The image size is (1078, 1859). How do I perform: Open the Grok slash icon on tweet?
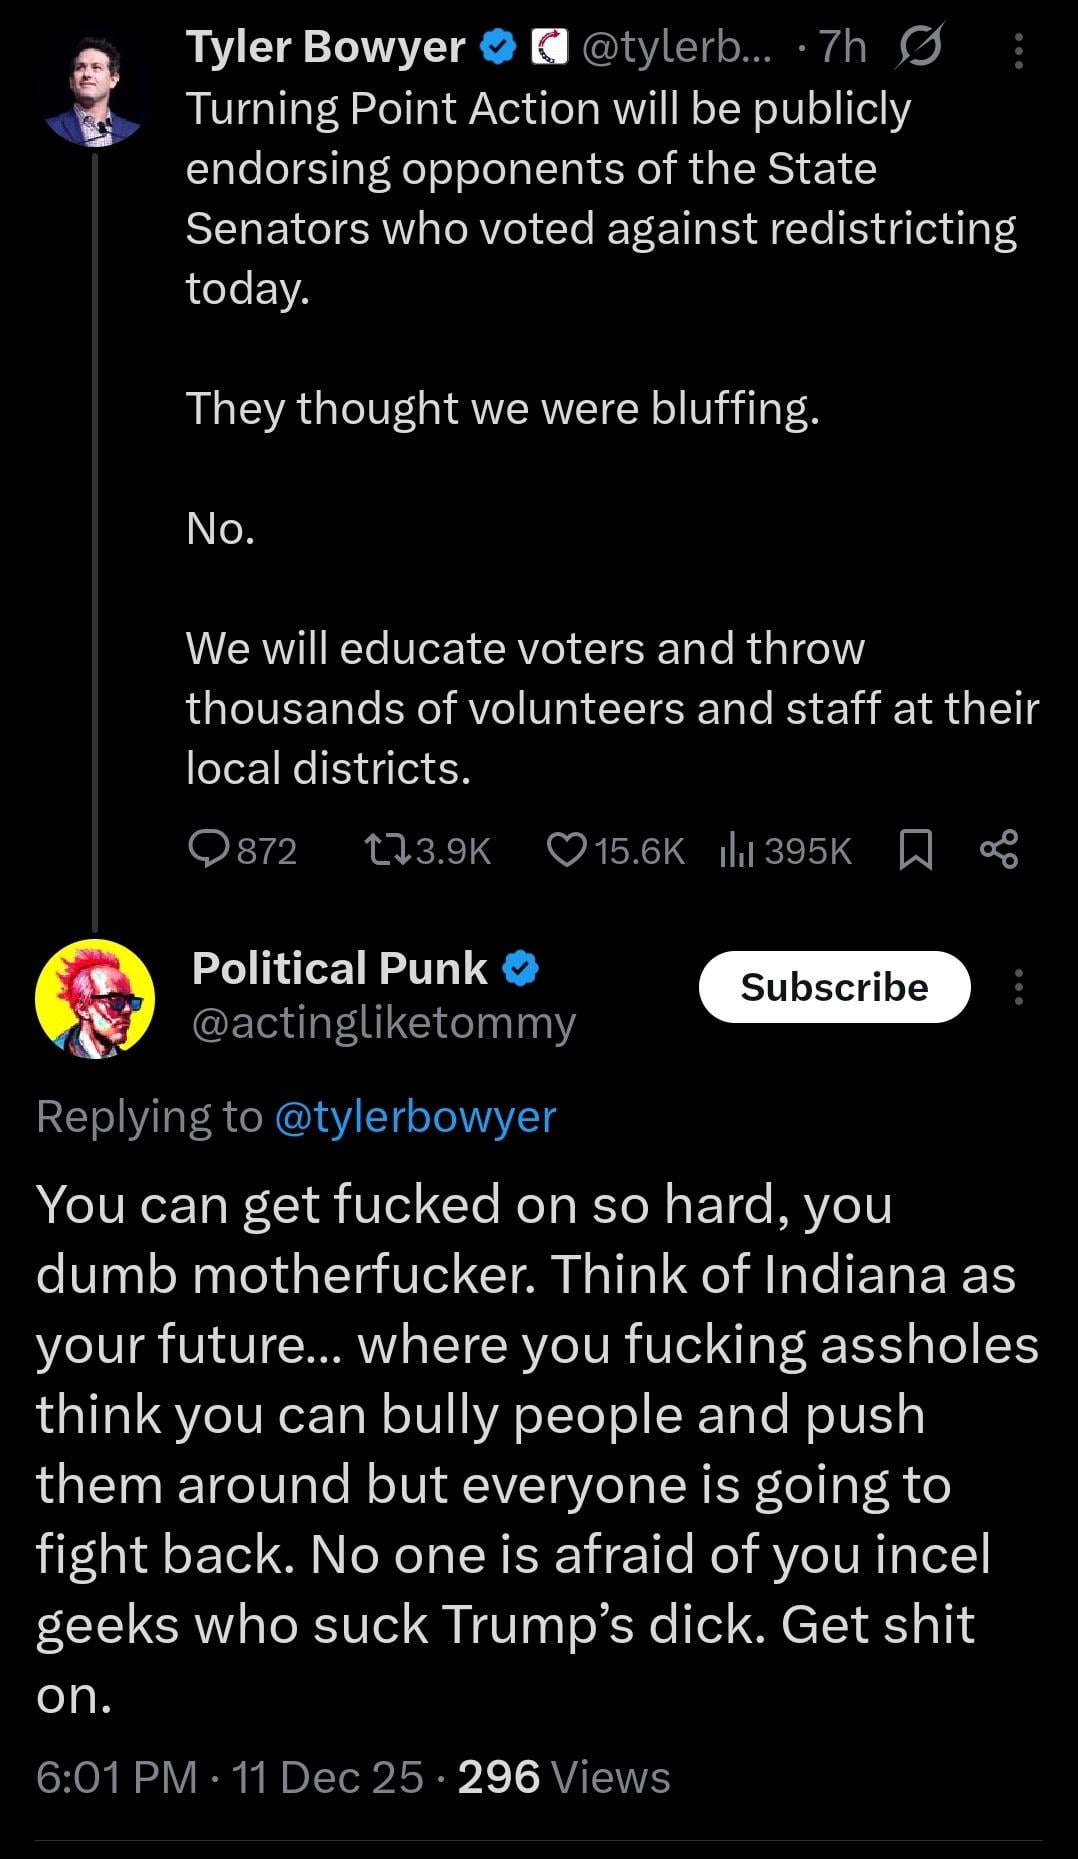coord(919,47)
